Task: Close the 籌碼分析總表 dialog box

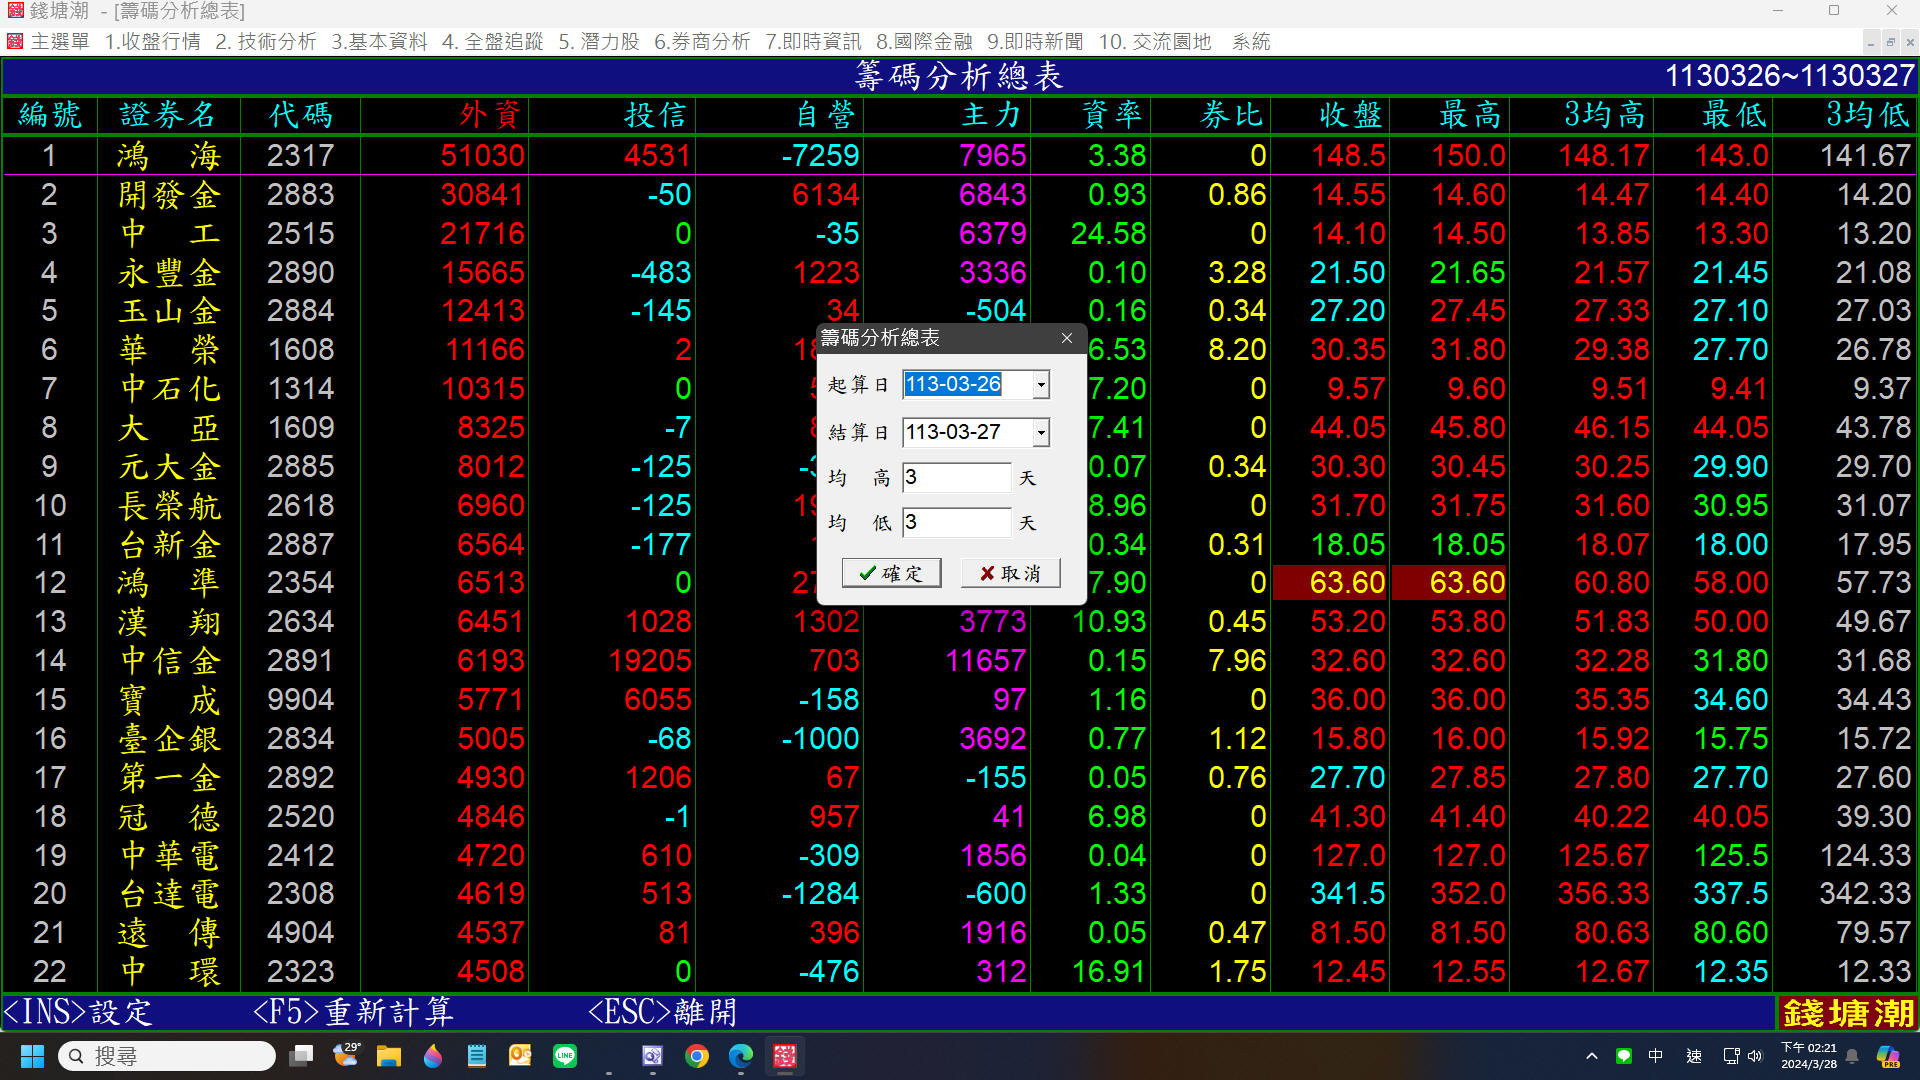Action: point(1067,338)
